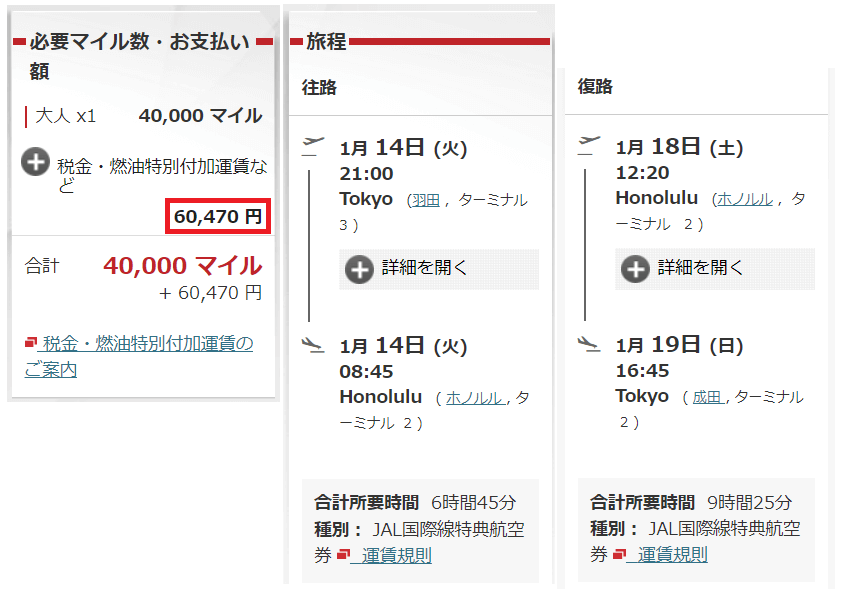Click the outbound landing airplane icon

pyautogui.click(x=313, y=344)
